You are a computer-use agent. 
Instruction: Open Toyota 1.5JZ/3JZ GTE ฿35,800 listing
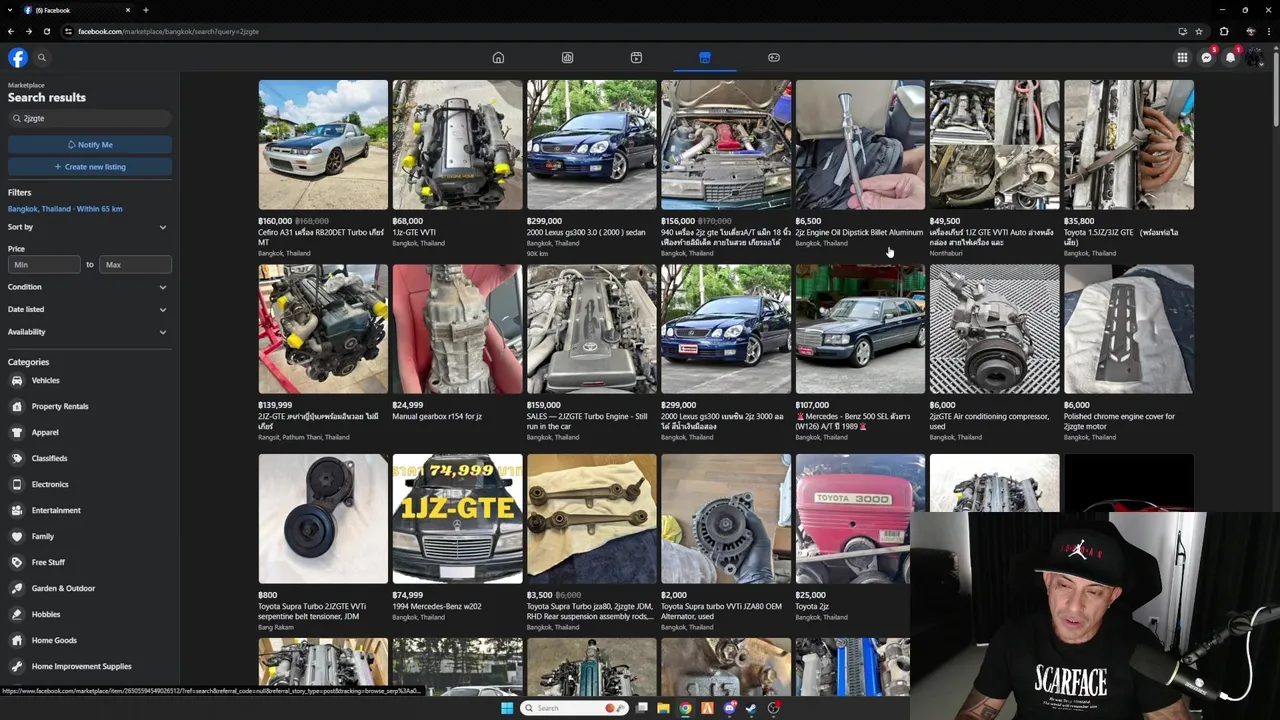click(1129, 168)
